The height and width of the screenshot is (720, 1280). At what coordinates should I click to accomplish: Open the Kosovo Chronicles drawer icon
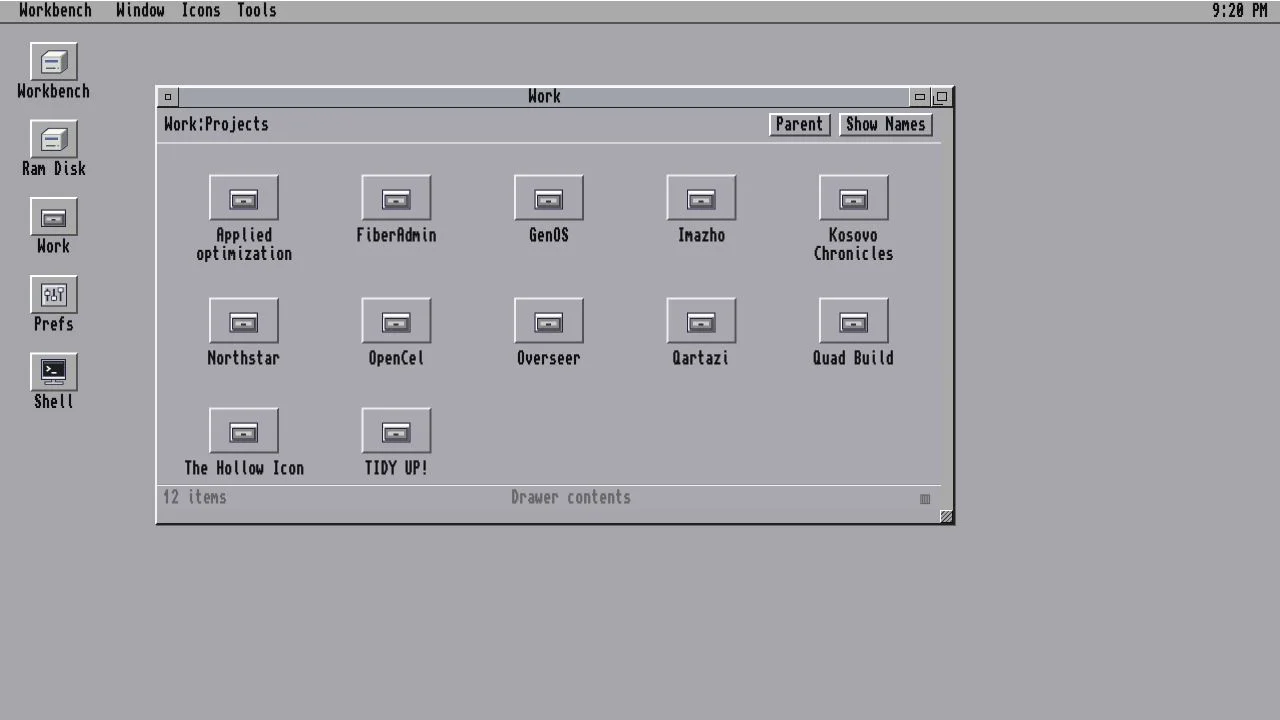[x=853, y=198]
